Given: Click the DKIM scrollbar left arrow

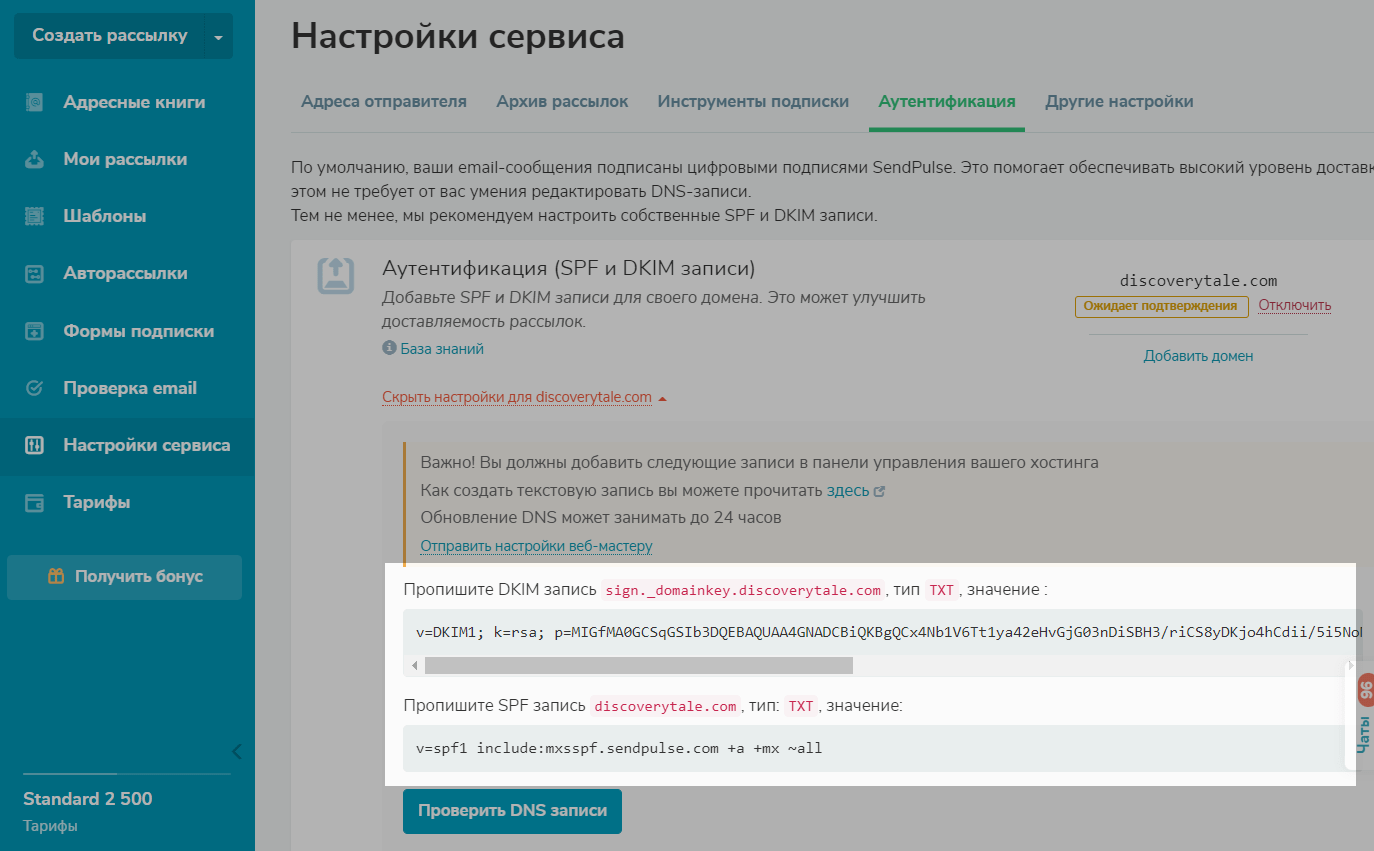Looking at the screenshot, I should point(414,666).
